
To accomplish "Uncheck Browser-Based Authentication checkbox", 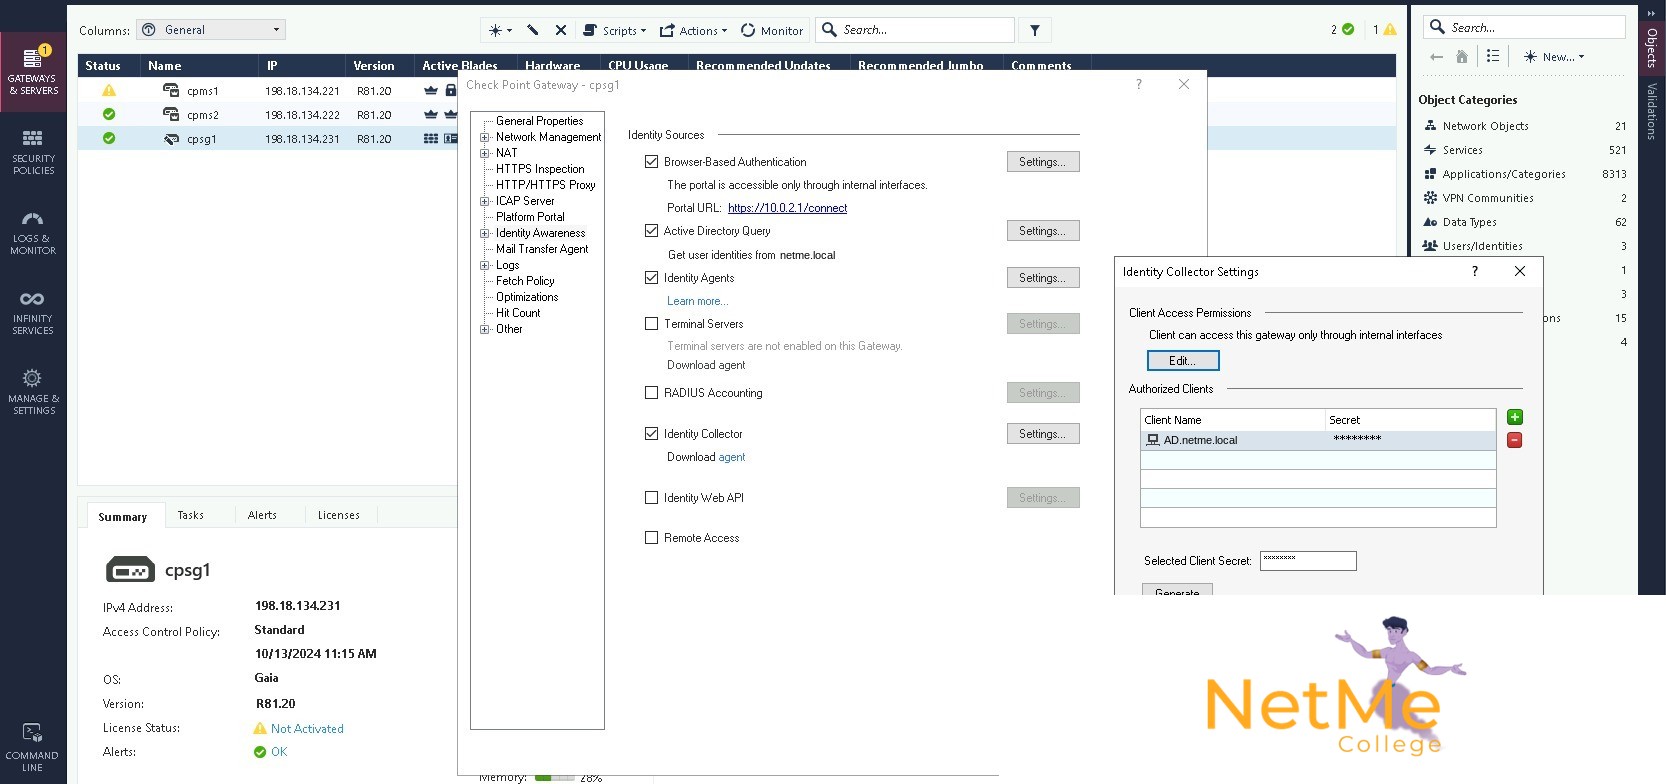I will (651, 161).
